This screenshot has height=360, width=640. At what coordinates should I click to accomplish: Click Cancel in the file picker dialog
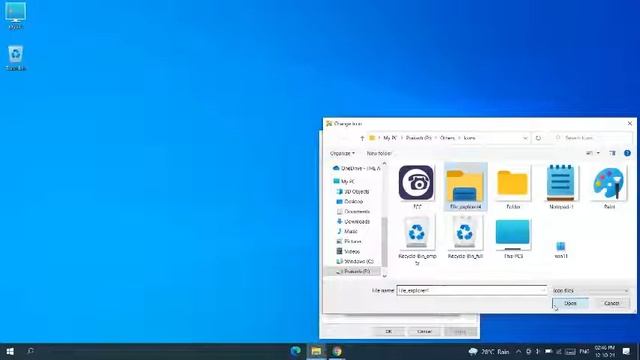pos(611,303)
